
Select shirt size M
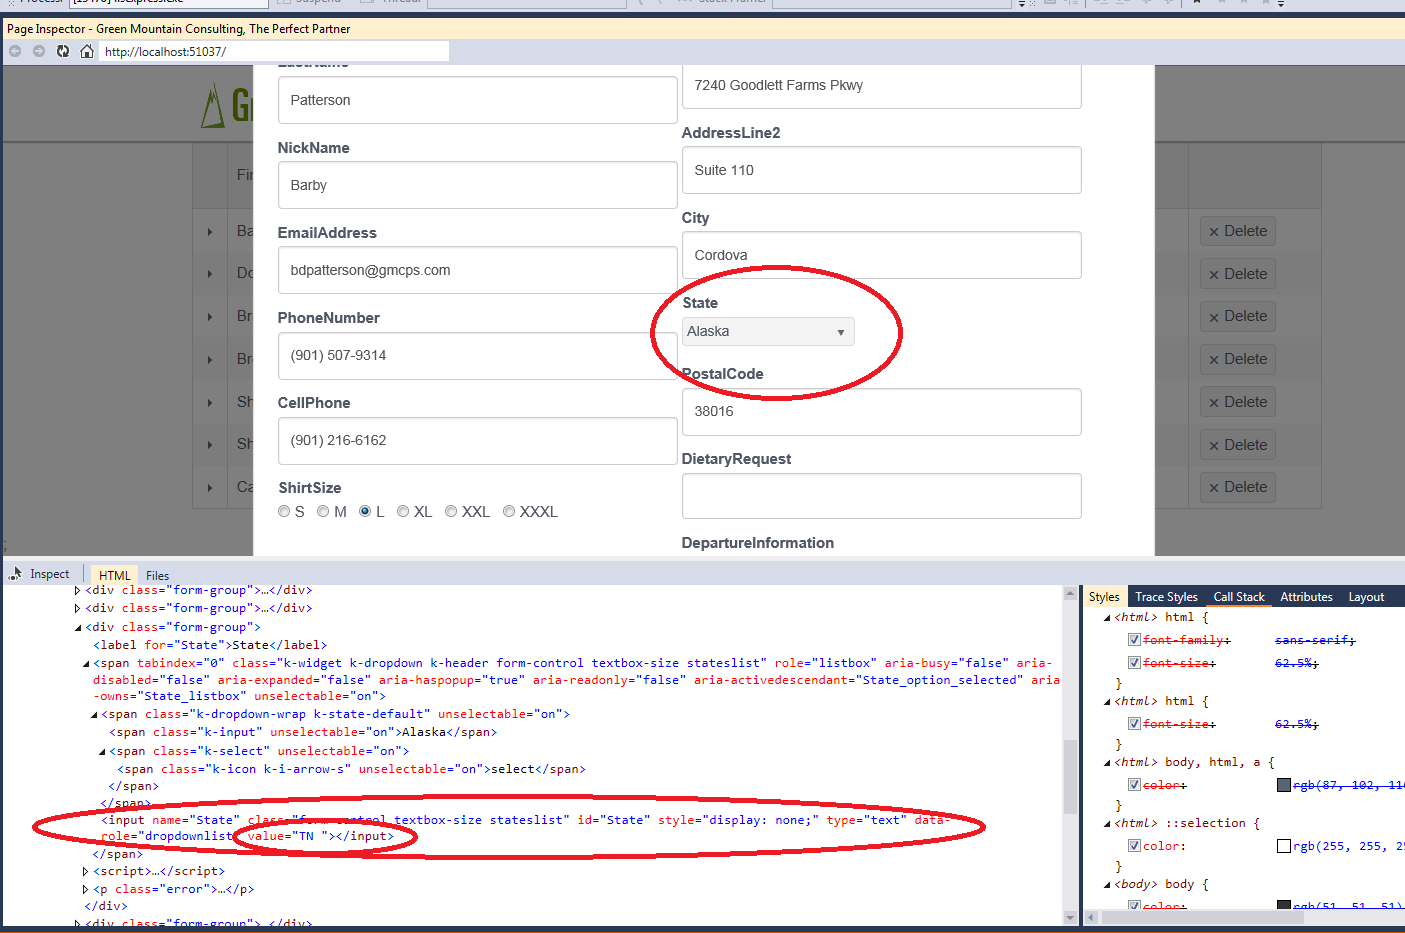click(323, 511)
